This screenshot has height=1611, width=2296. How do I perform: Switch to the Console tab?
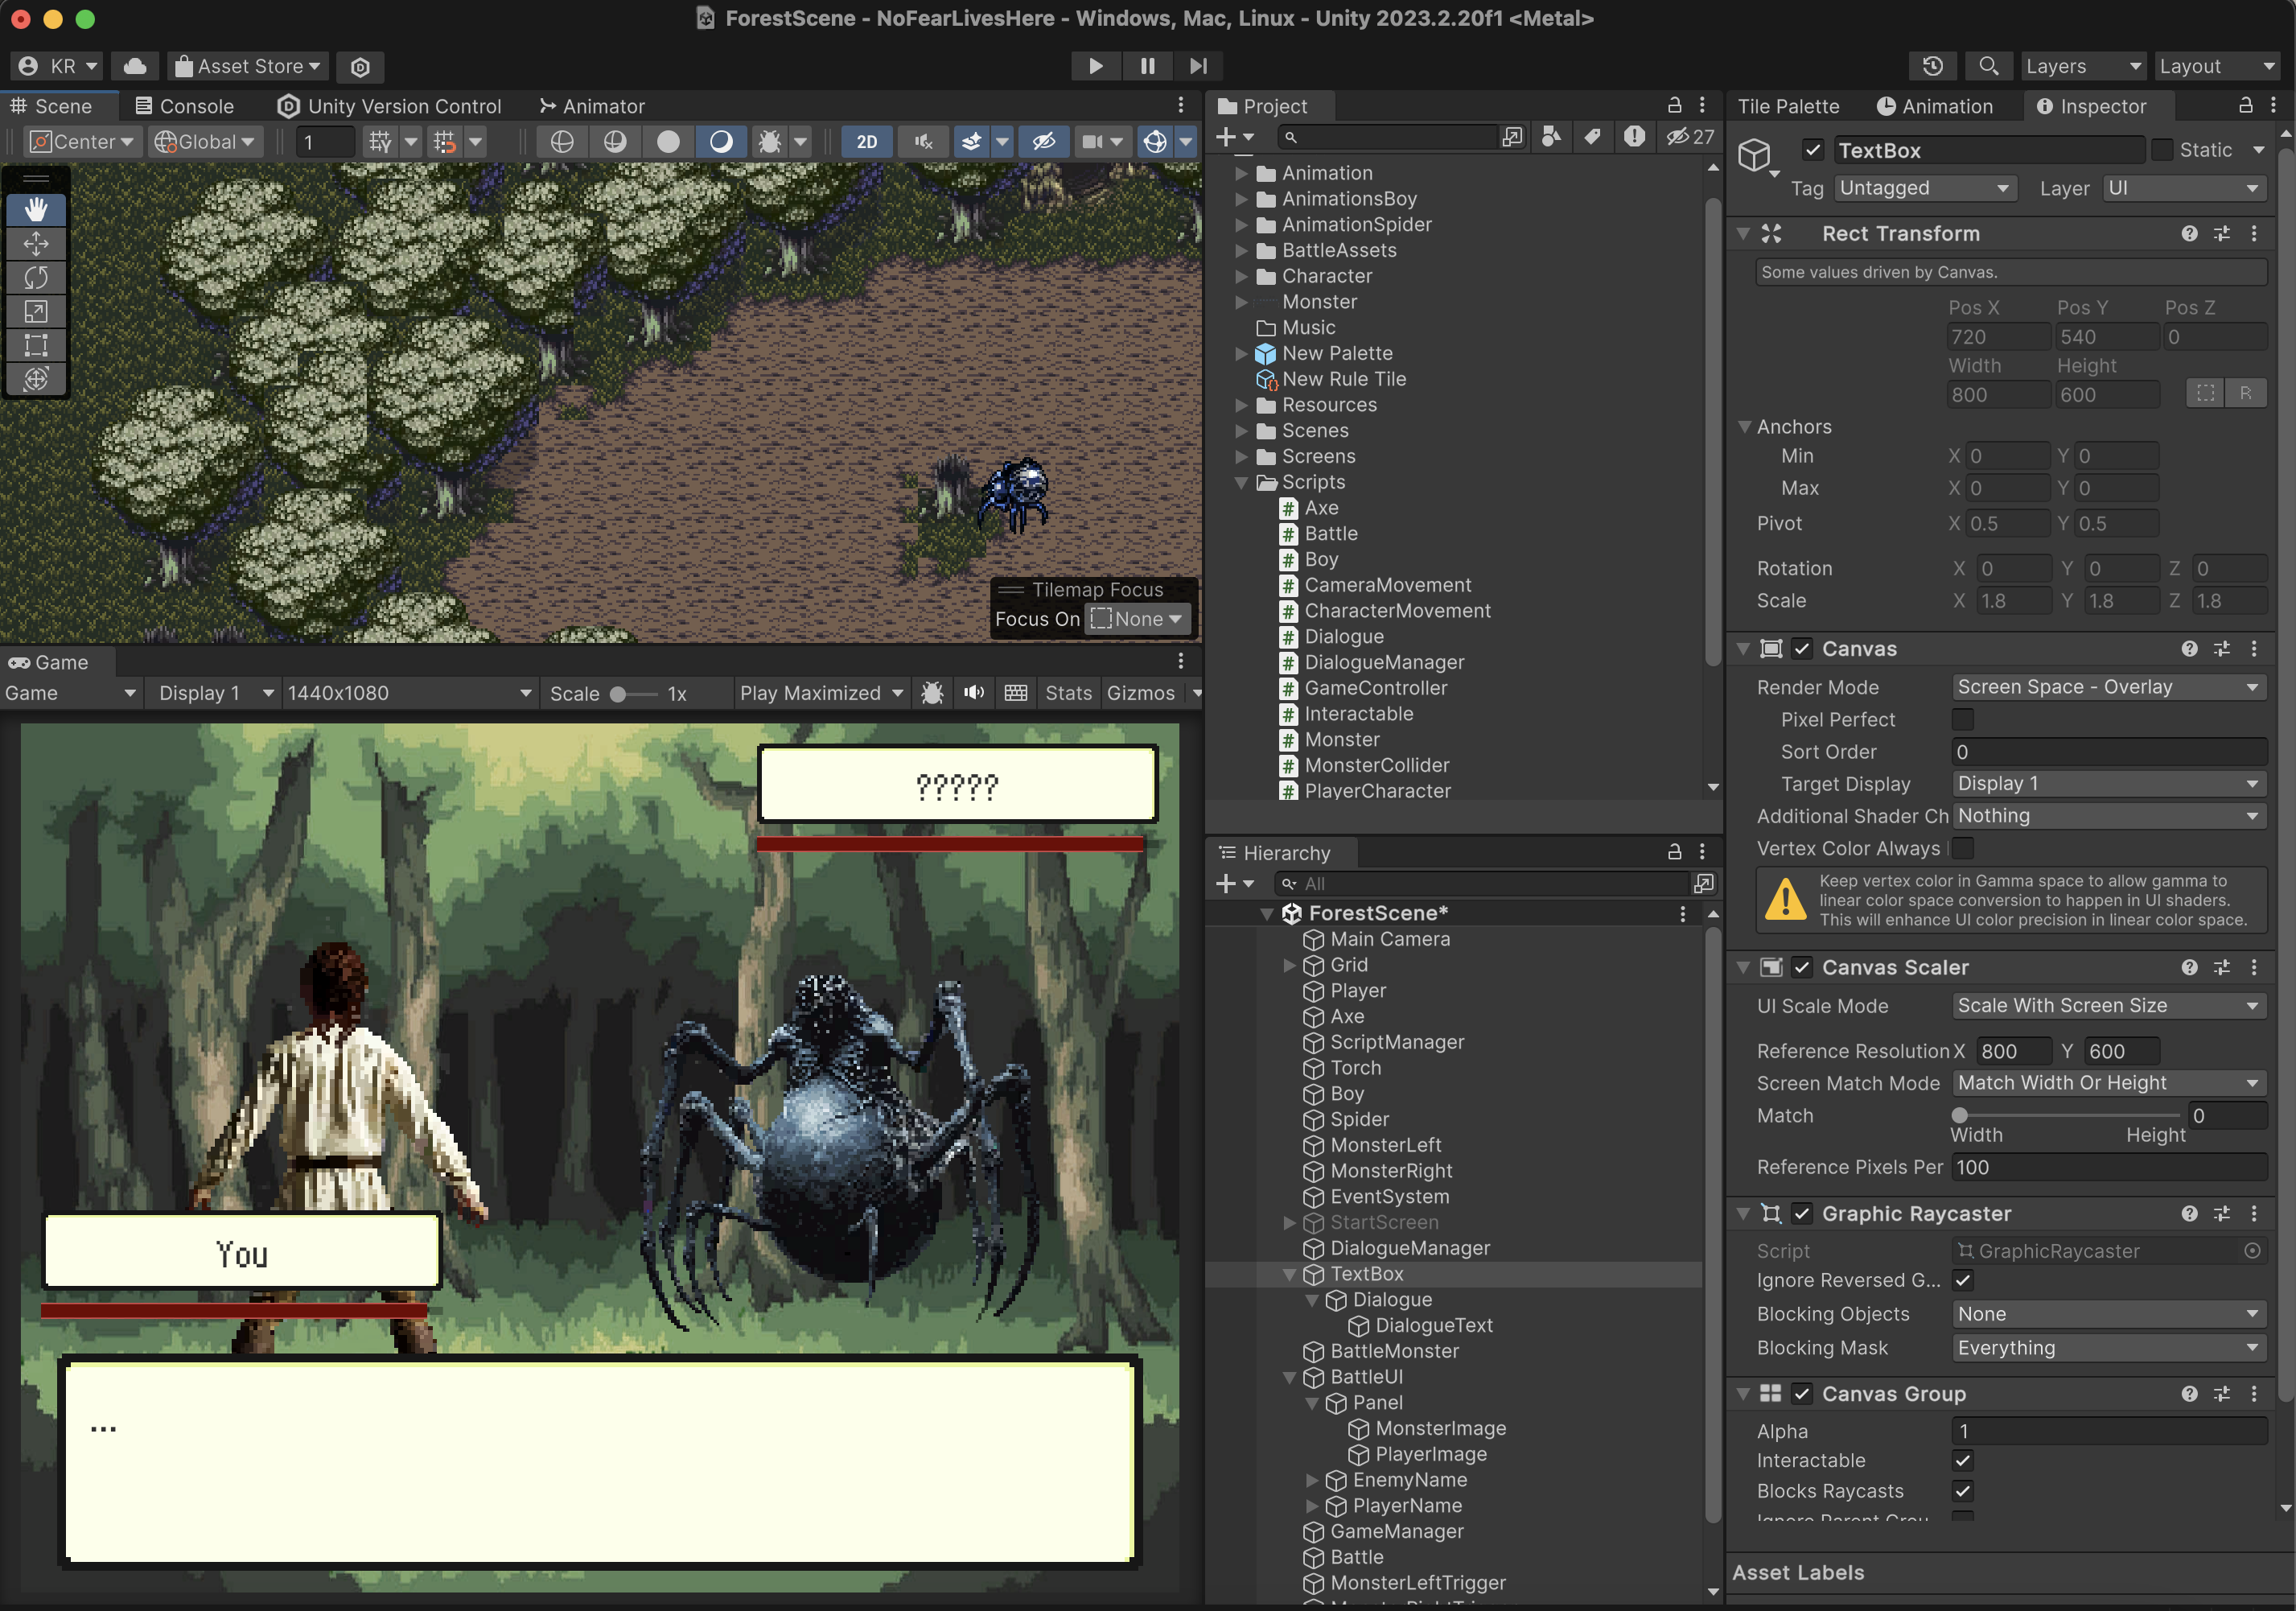click(185, 106)
